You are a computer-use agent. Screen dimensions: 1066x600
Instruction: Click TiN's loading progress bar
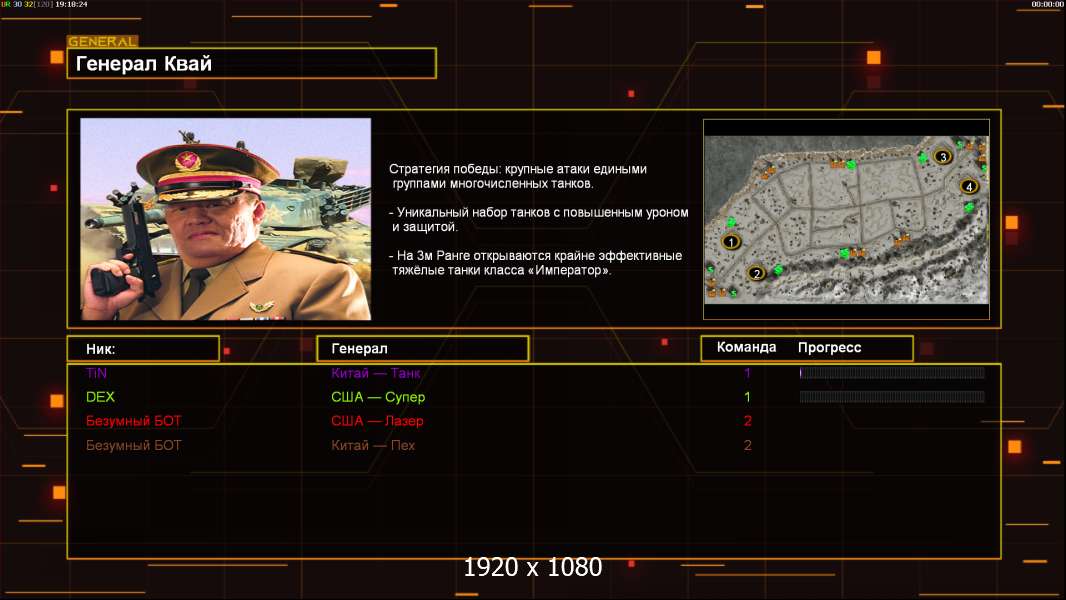[x=892, y=373]
